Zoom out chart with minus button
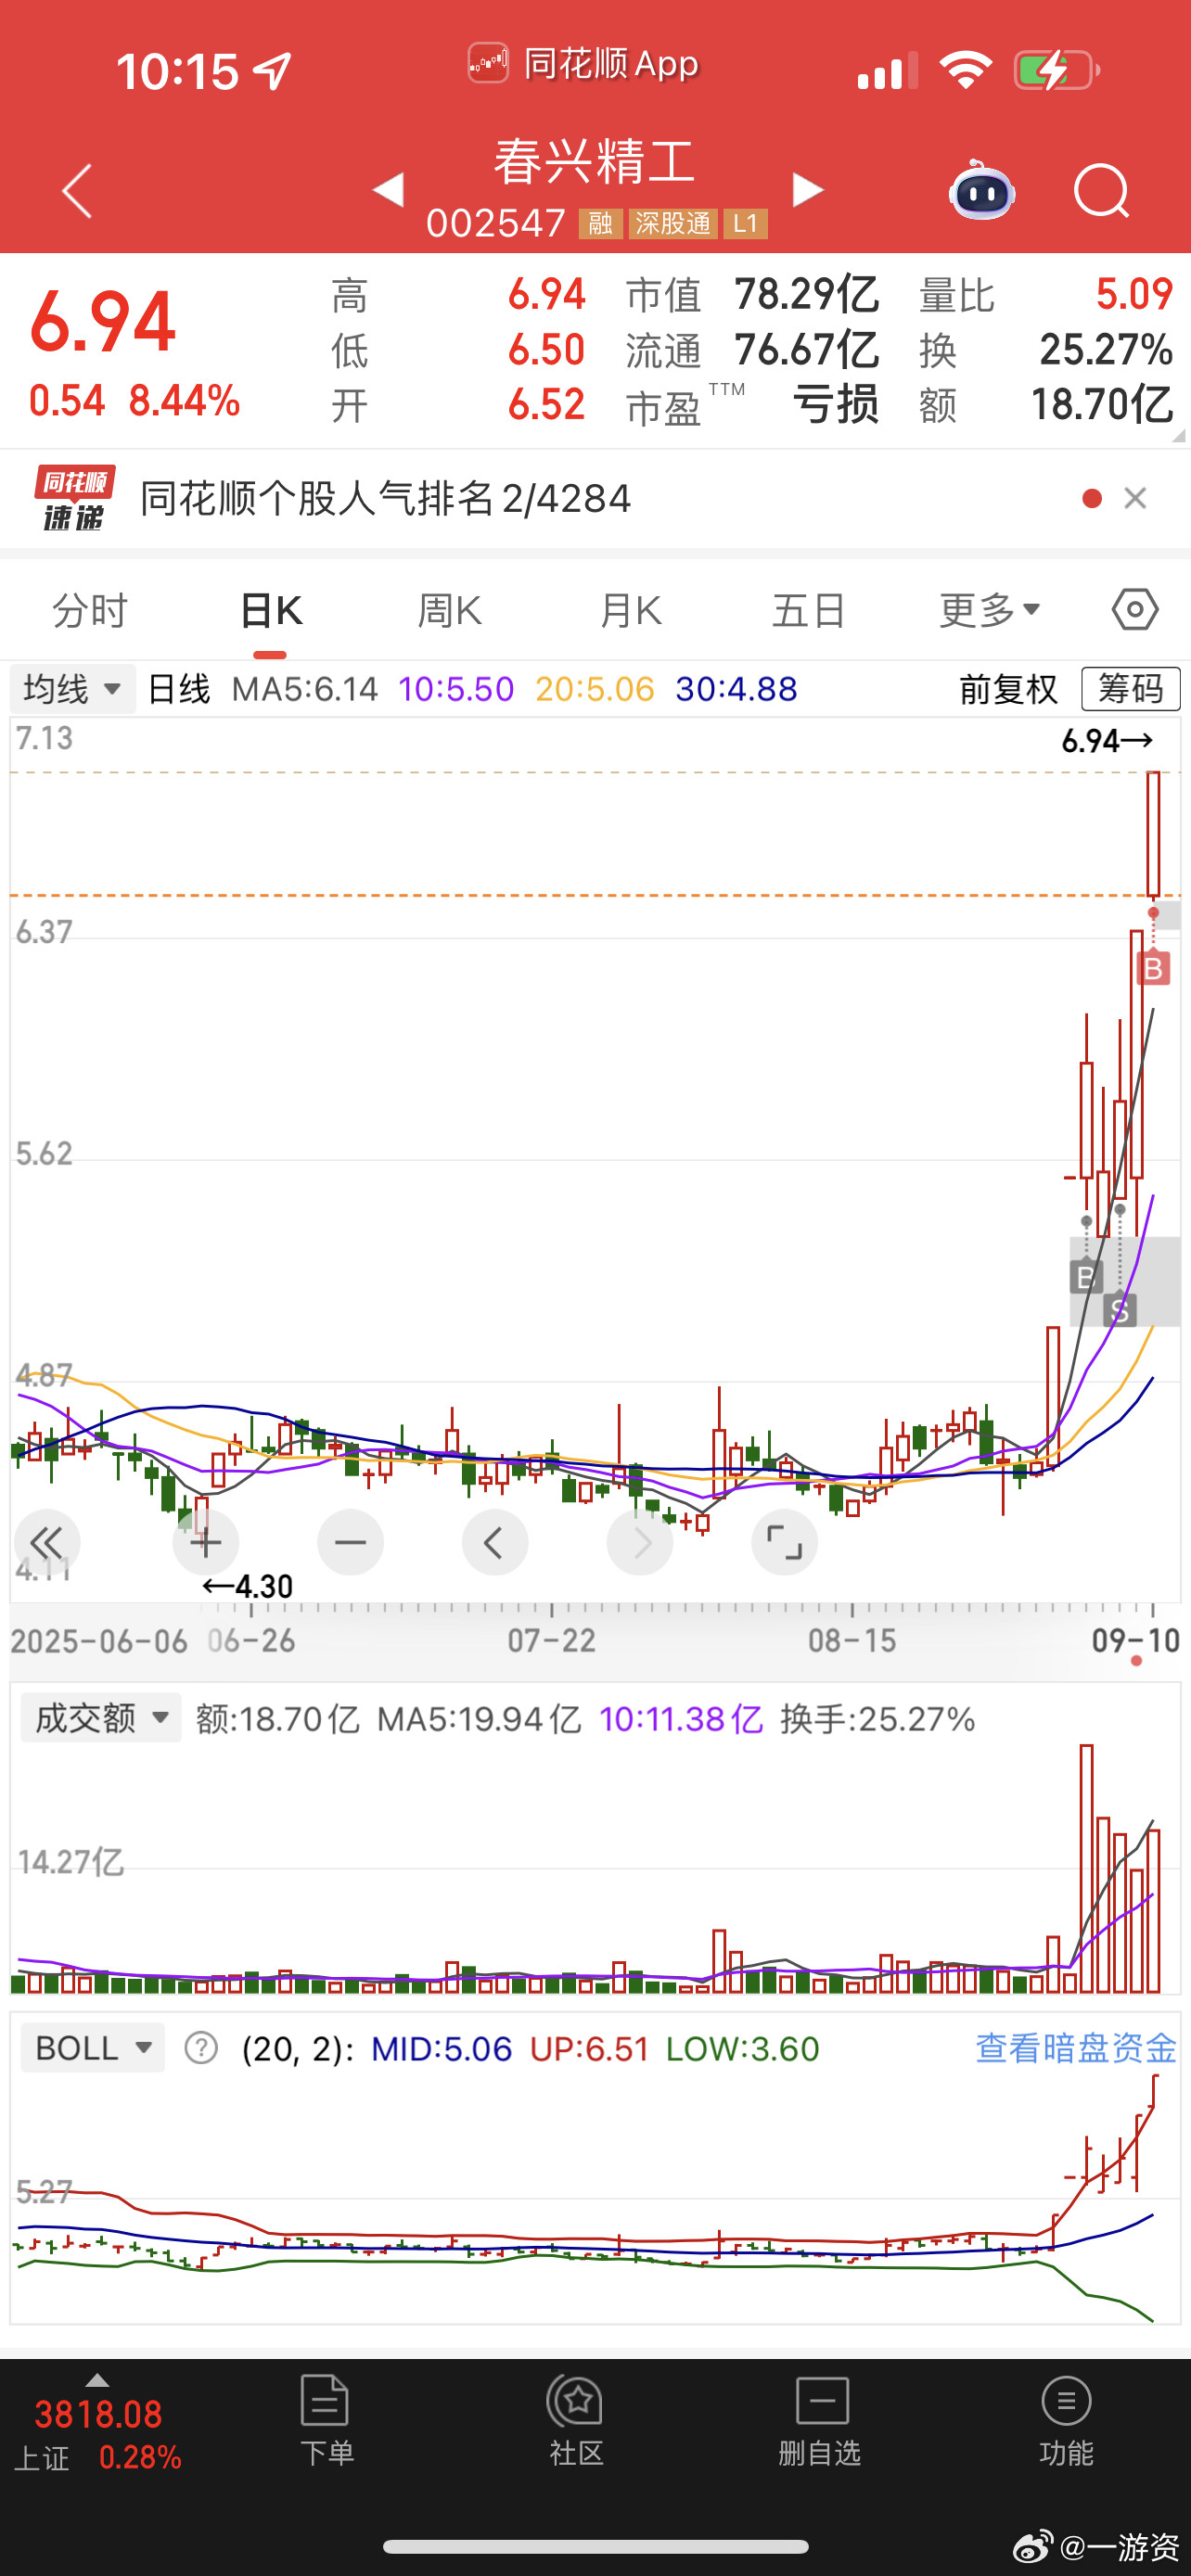The width and height of the screenshot is (1191, 2576). [350, 1543]
